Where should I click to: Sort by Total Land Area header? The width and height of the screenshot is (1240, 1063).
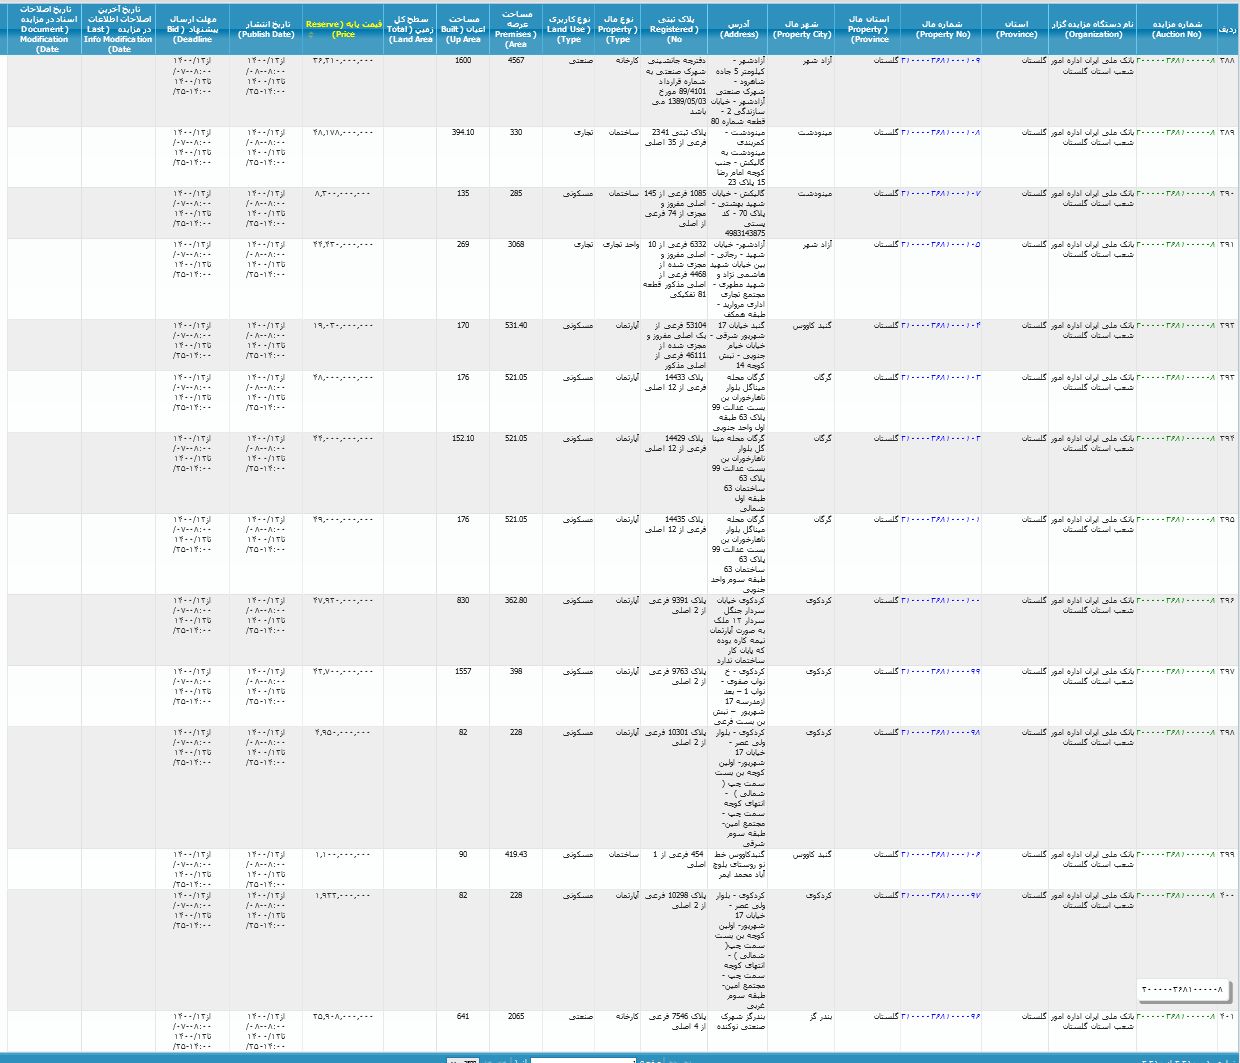[x=410, y=29]
